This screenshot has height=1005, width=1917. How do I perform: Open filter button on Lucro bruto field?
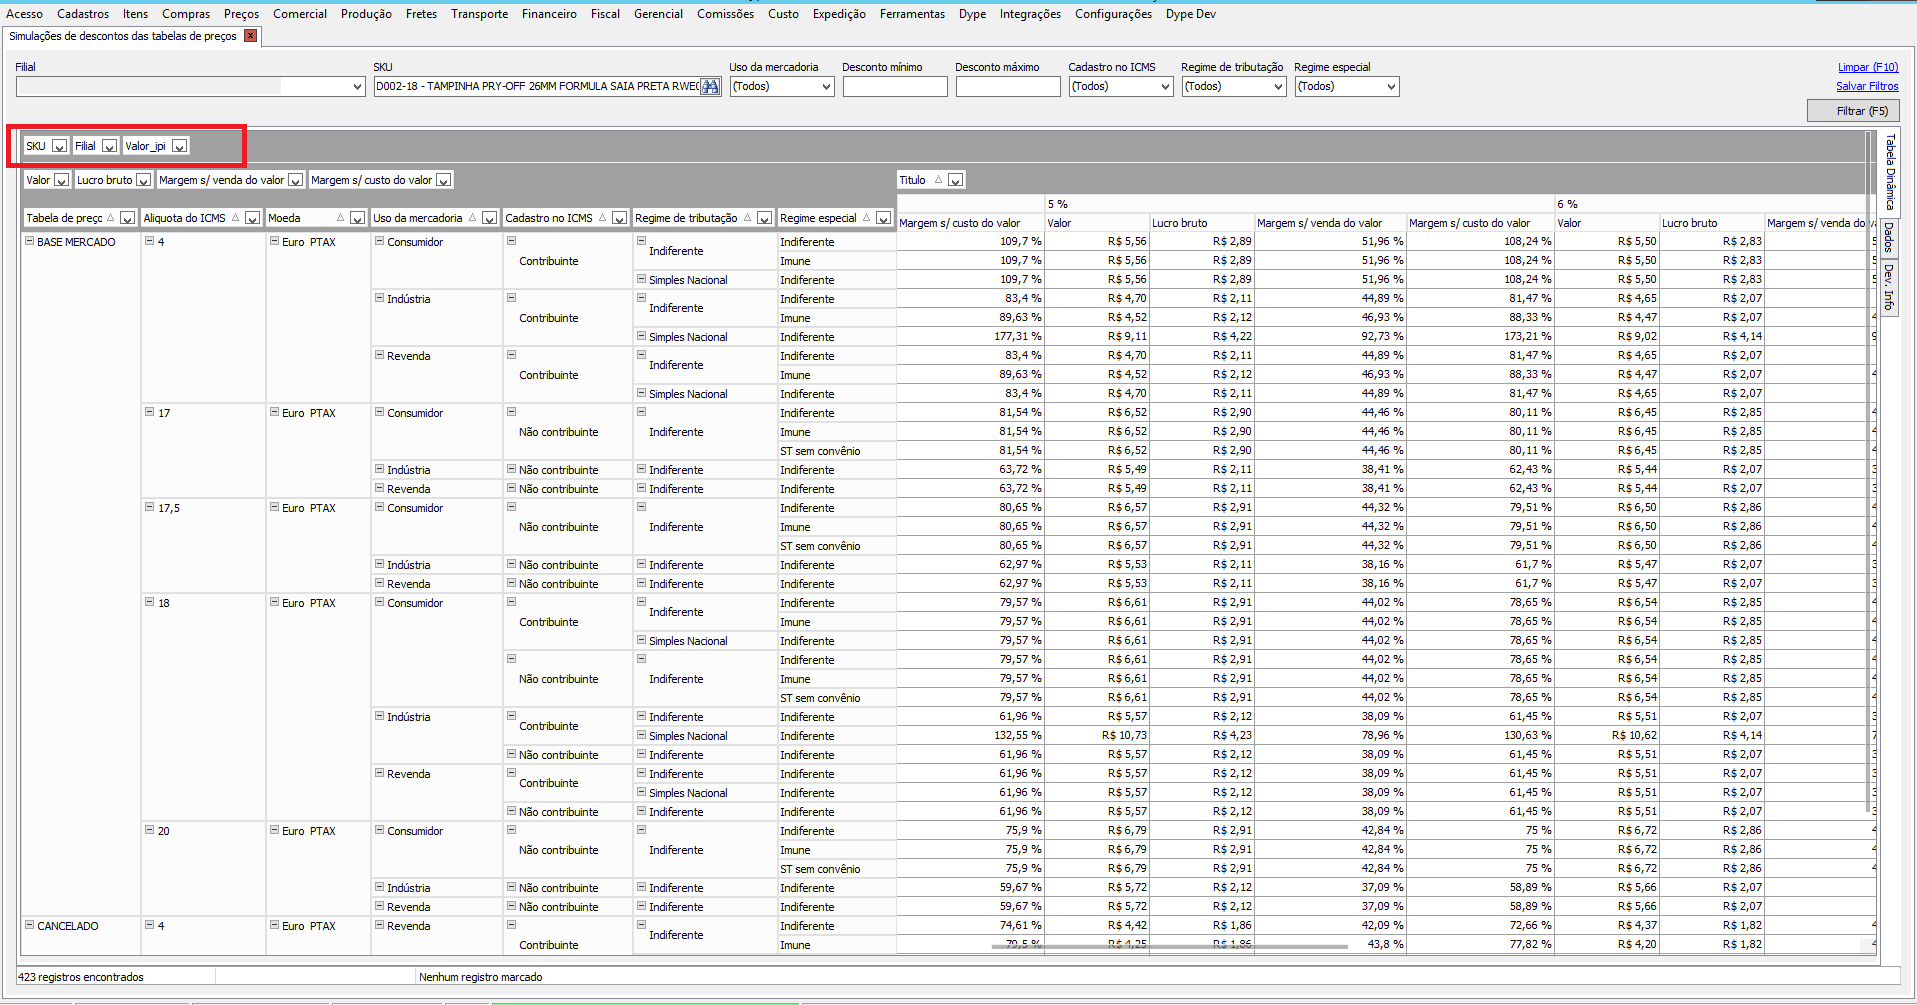coord(143,180)
